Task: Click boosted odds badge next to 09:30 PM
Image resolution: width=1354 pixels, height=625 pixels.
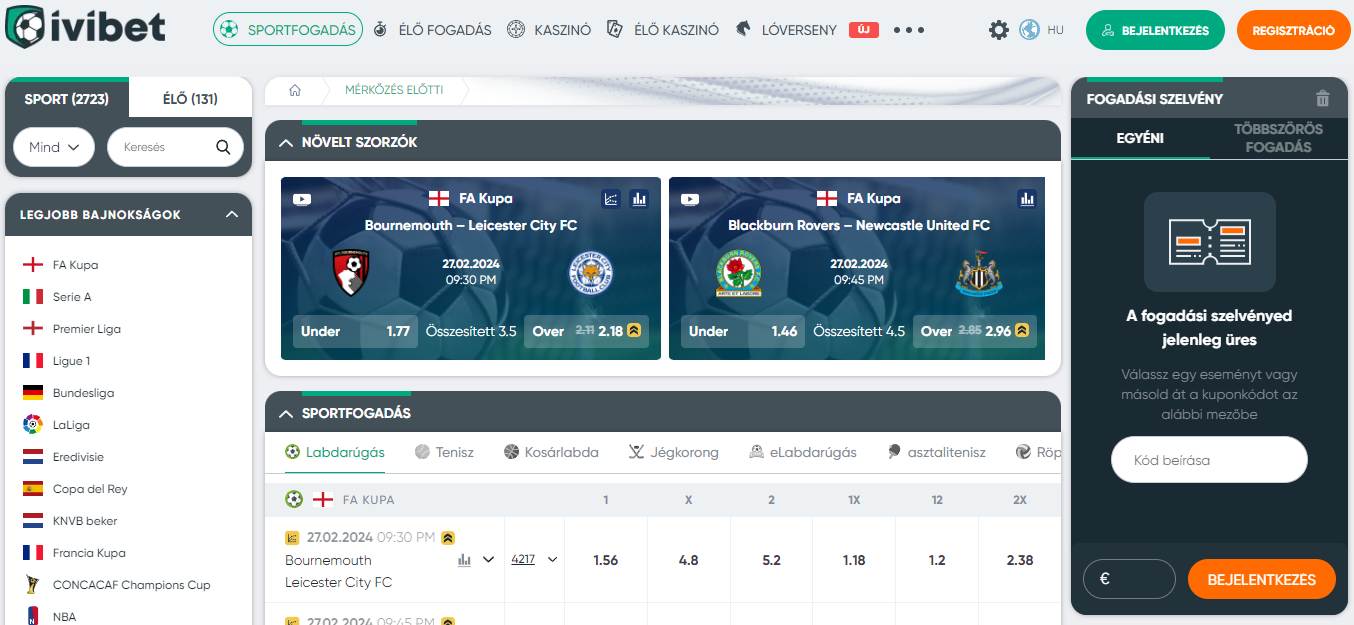Action: pos(448,537)
